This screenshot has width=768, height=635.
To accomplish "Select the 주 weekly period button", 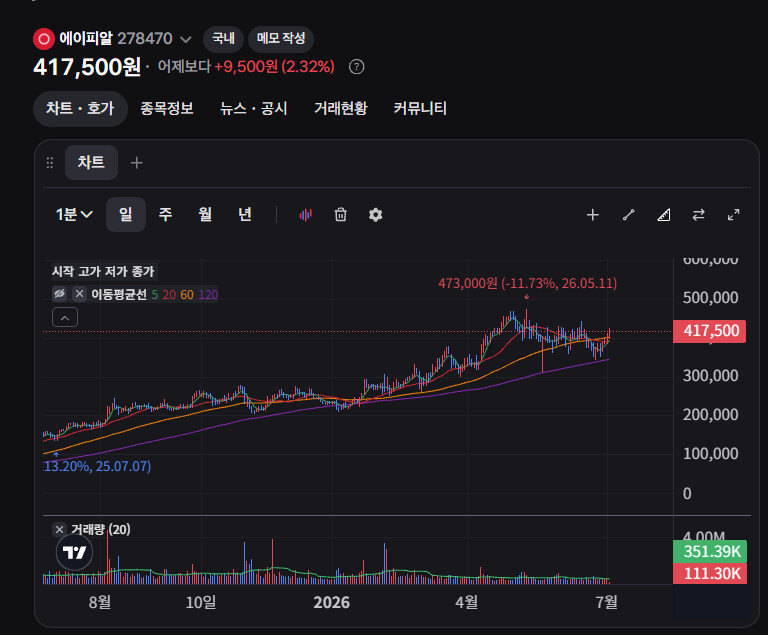I will click(165, 215).
